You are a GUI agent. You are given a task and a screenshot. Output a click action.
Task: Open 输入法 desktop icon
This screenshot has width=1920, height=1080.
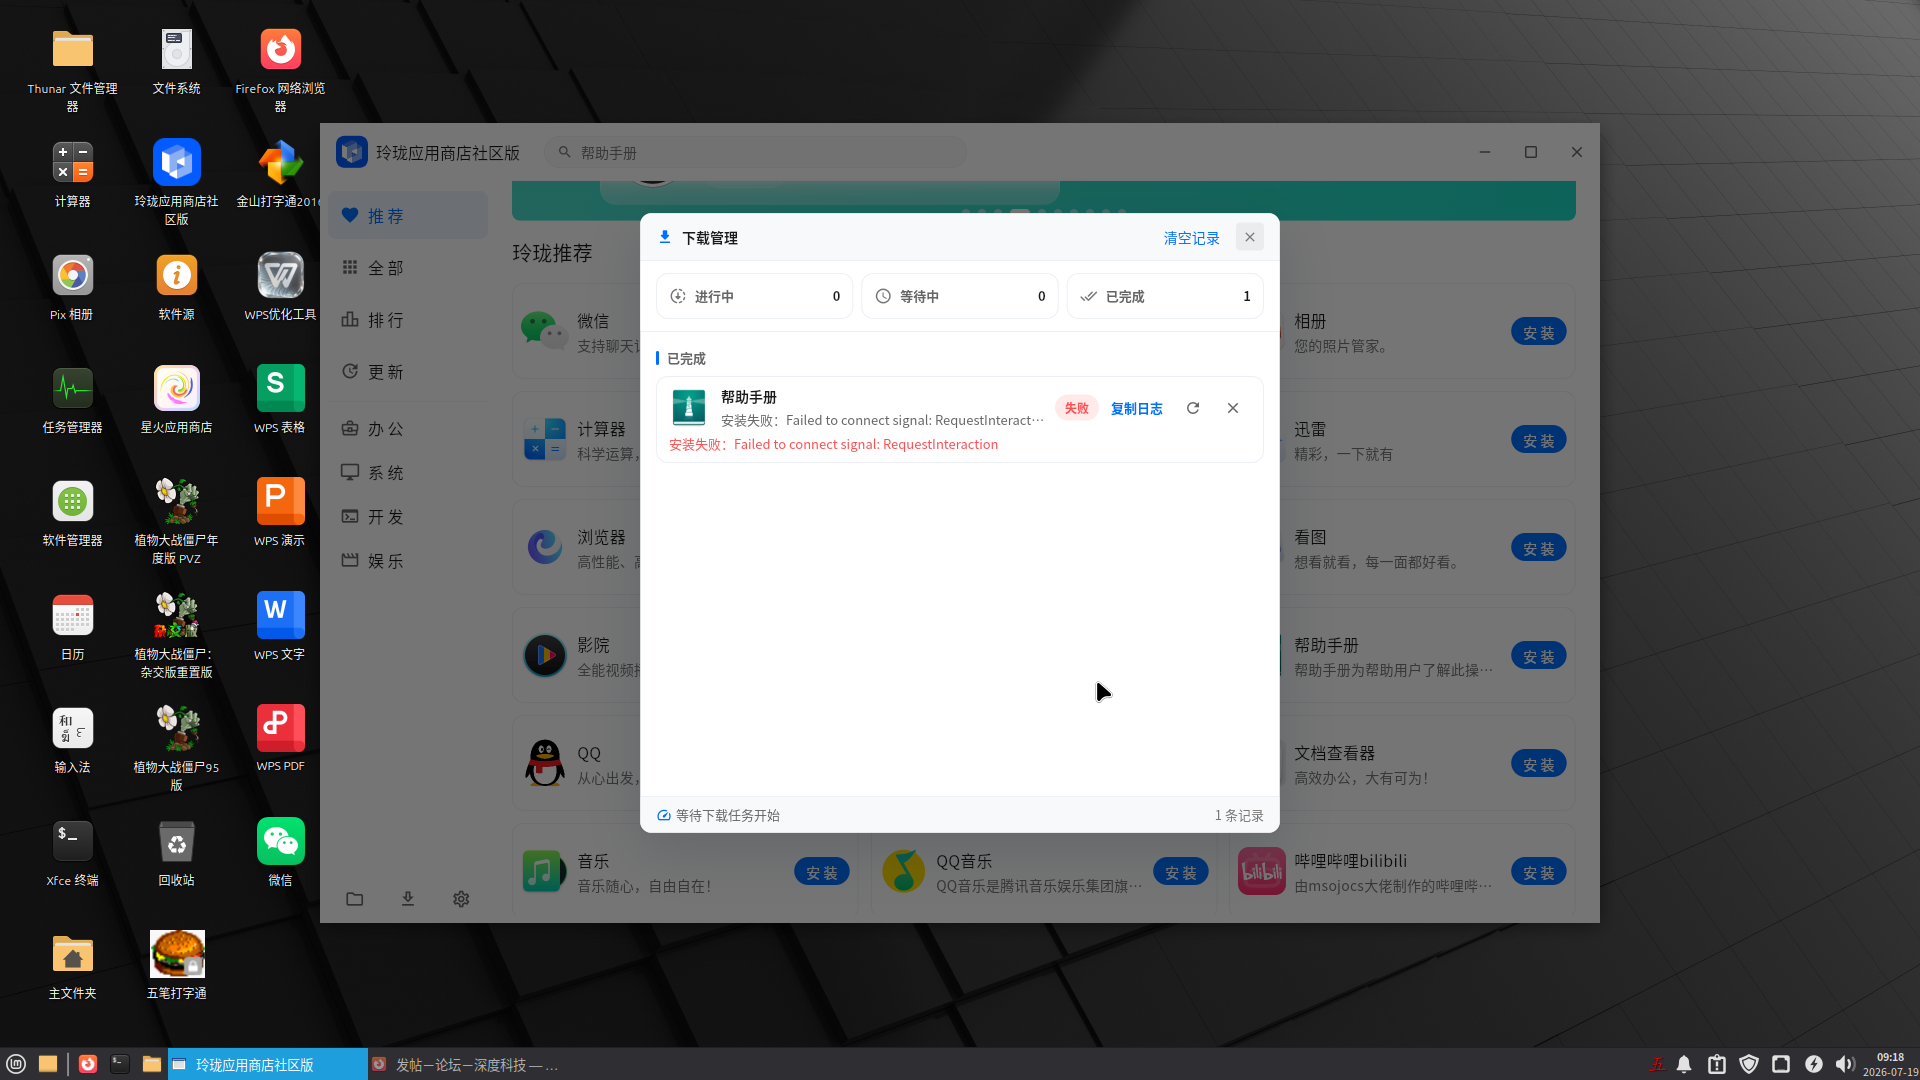click(x=72, y=740)
